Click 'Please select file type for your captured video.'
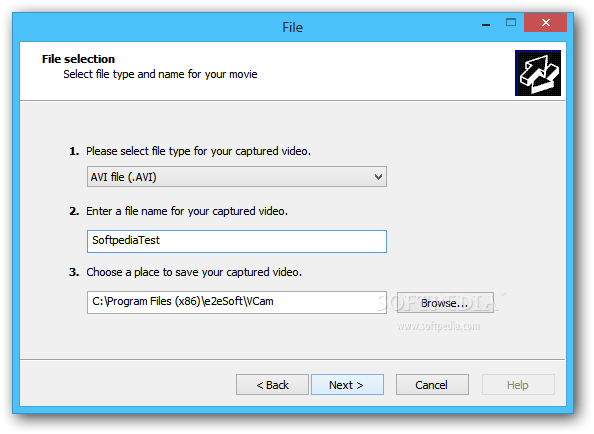The image size is (594, 434). [x=199, y=151]
